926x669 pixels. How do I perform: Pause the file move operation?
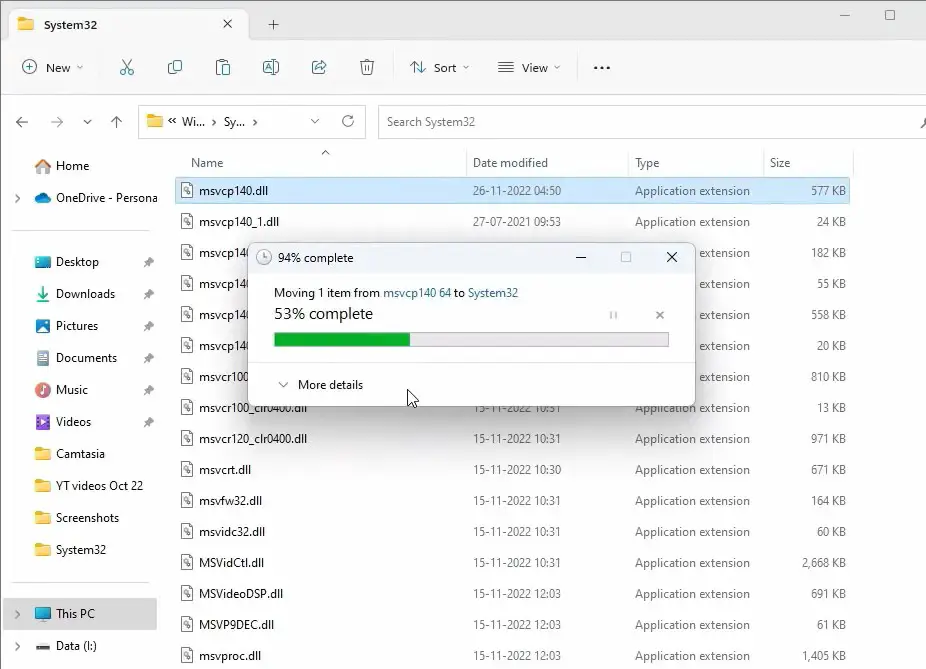613,315
